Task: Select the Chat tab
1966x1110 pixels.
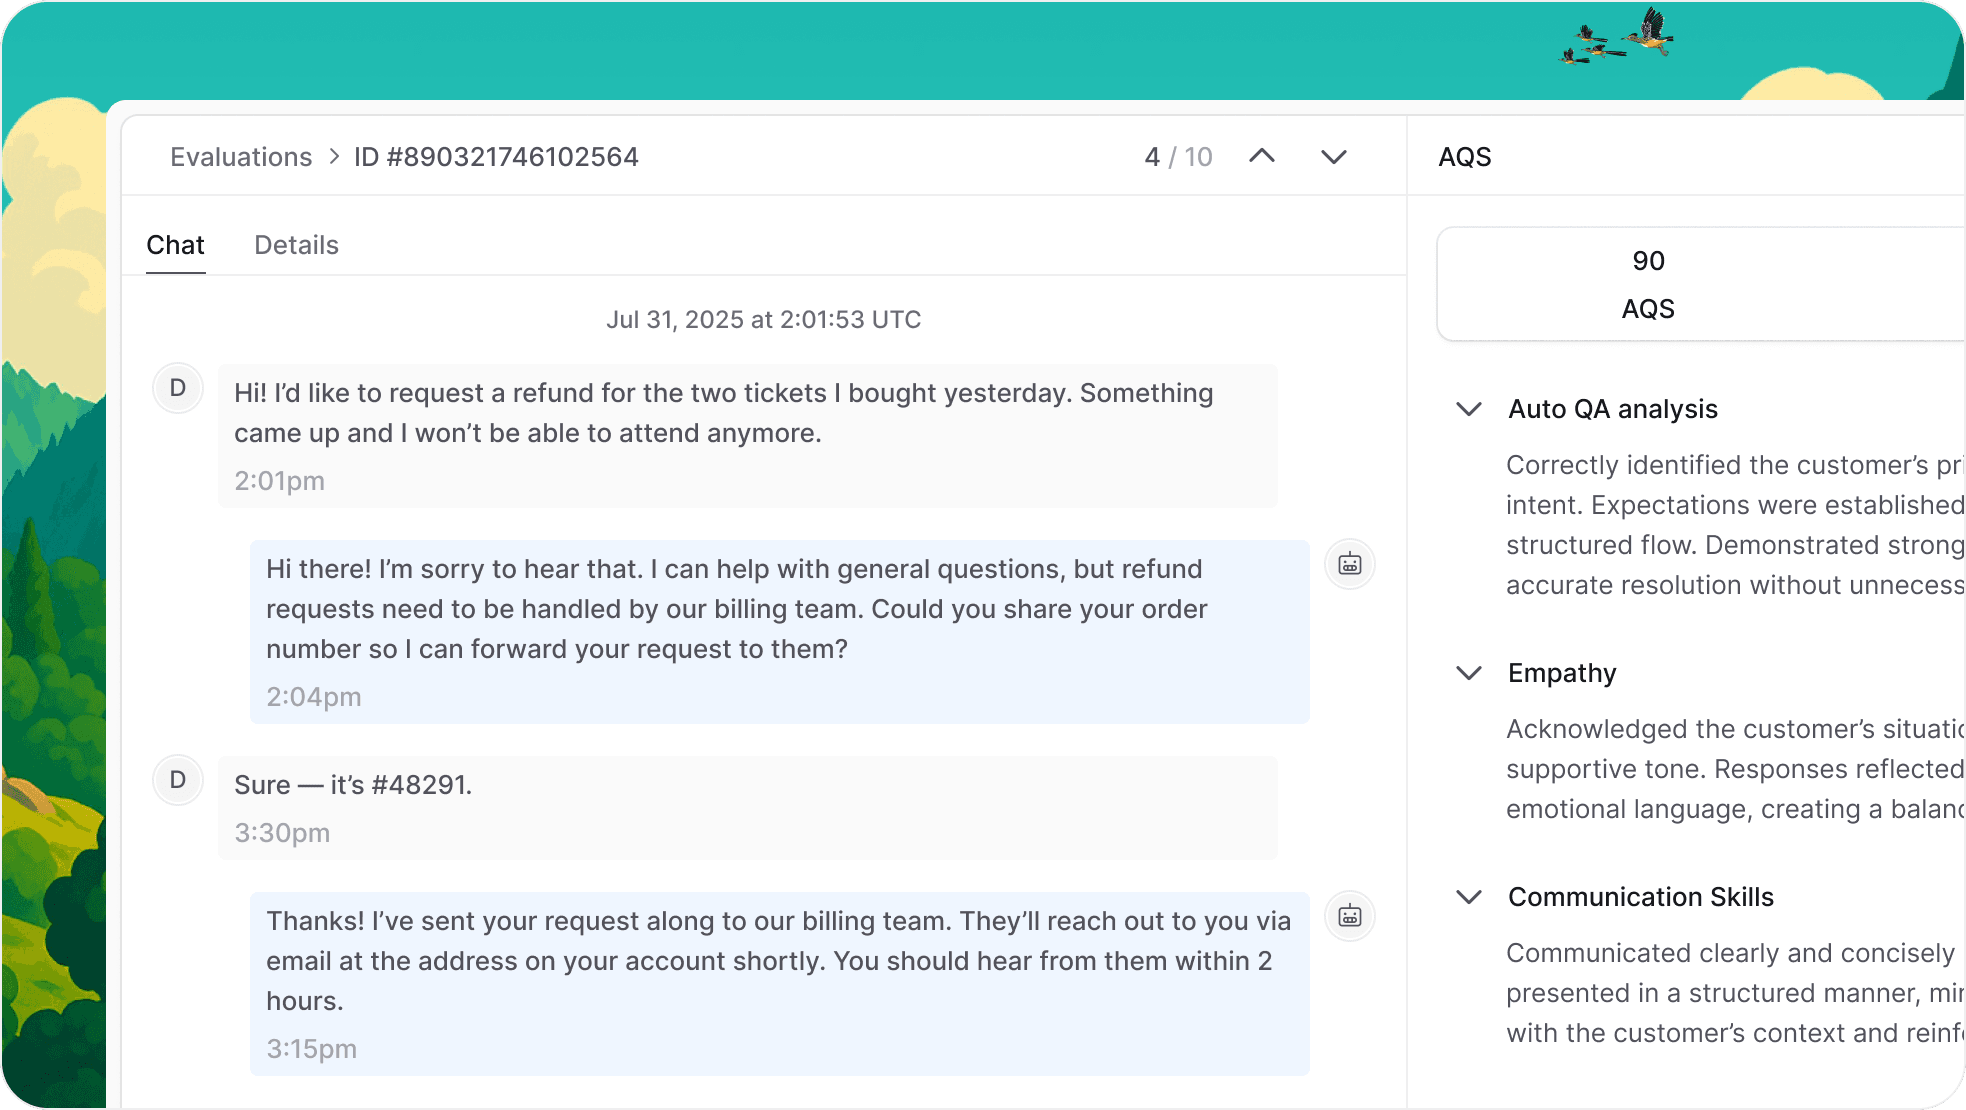Action: [175, 245]
